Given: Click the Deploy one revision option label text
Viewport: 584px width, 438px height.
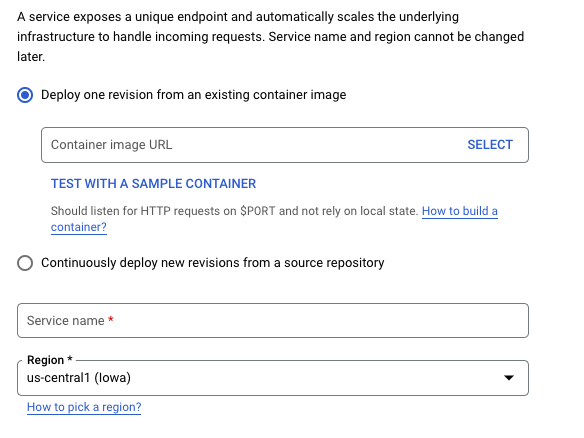Looking at the screenshot, I should click(x=193, y=95).
